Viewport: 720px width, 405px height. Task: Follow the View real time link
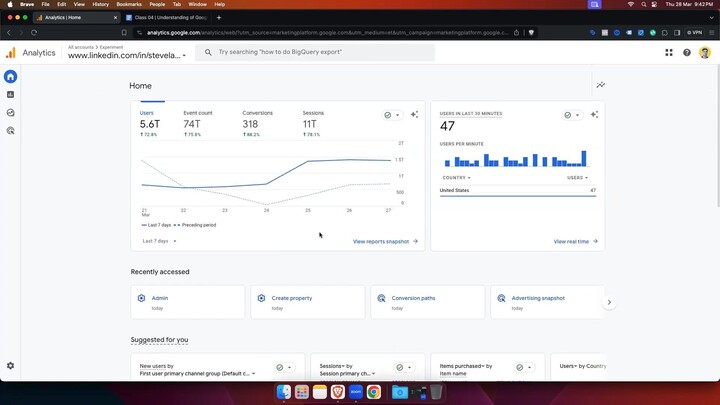(576, 242)
